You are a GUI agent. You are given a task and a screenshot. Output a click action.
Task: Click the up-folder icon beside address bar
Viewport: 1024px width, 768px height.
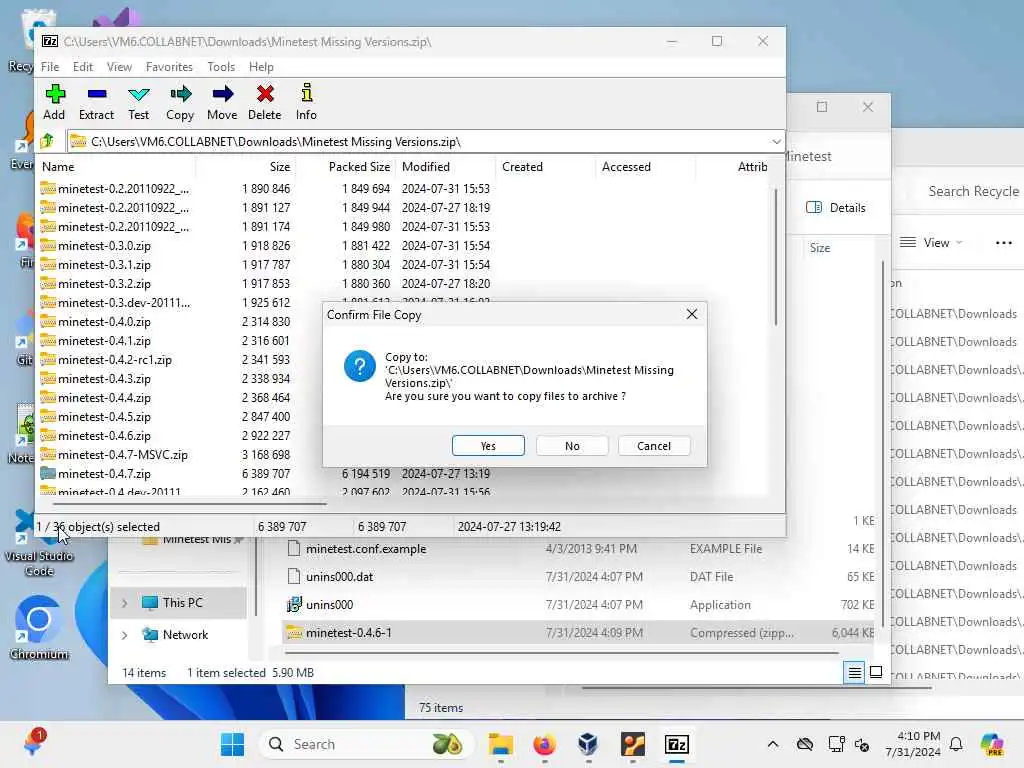(x=48, y=141)
